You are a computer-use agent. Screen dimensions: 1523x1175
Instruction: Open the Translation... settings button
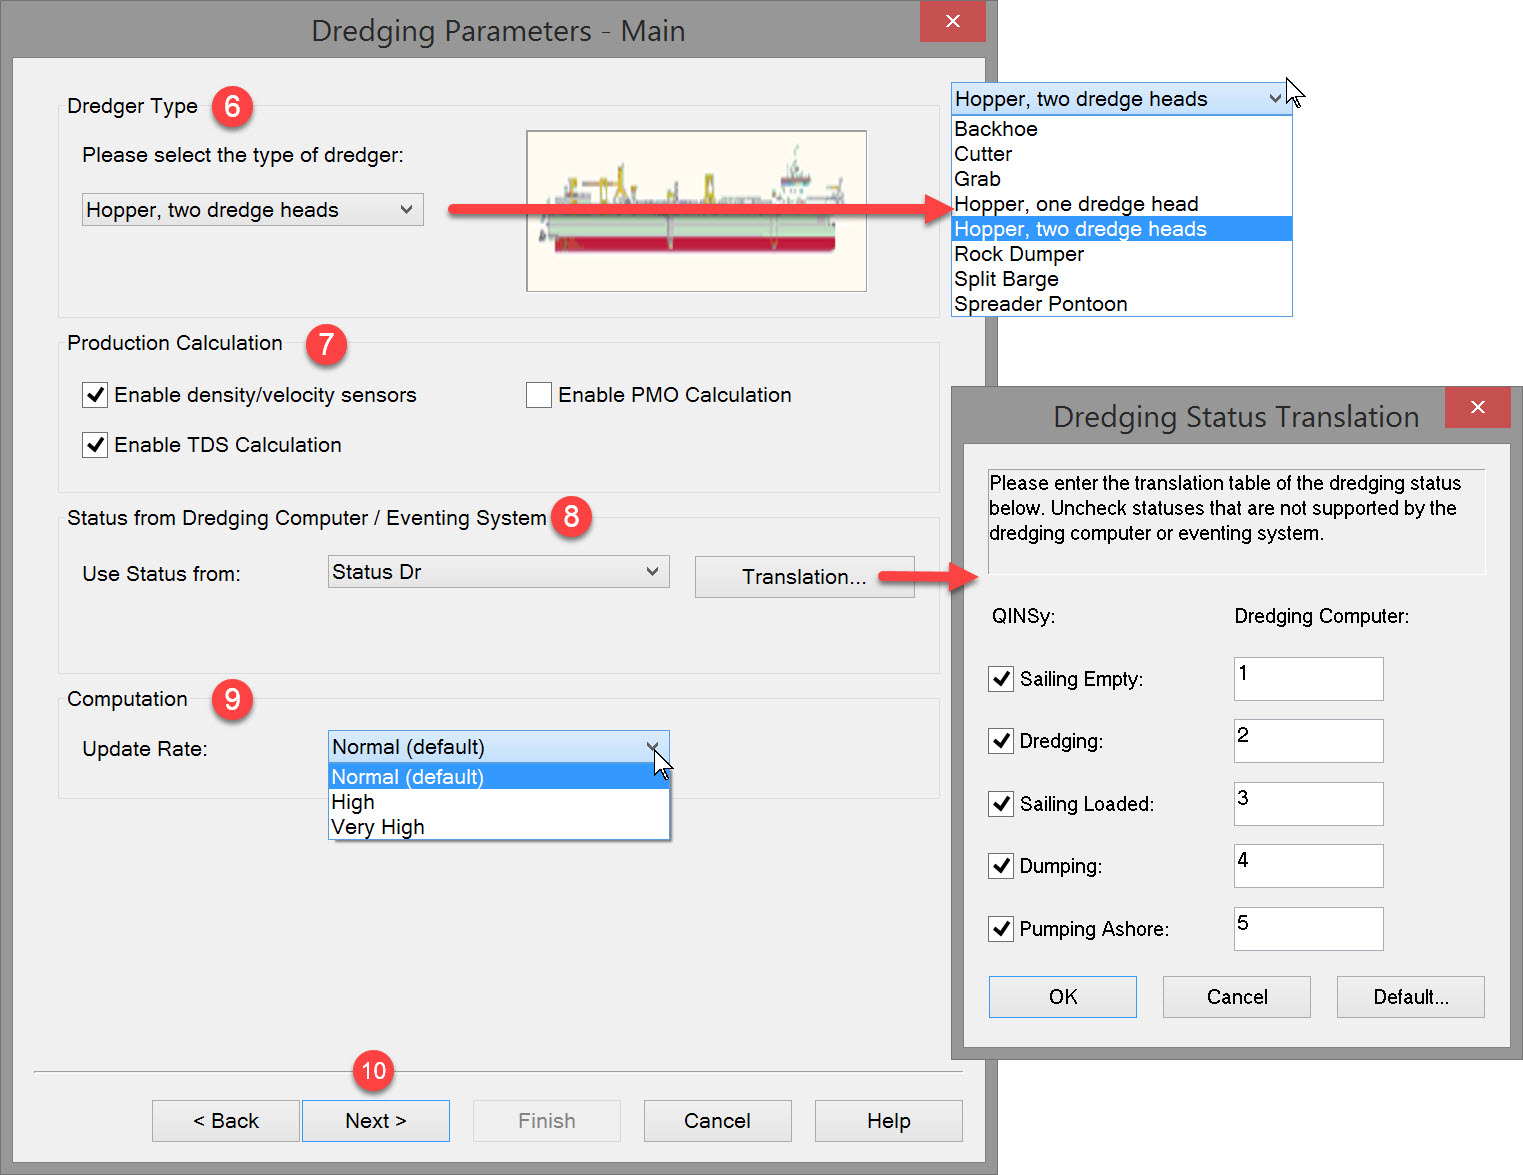click(804, 577)
